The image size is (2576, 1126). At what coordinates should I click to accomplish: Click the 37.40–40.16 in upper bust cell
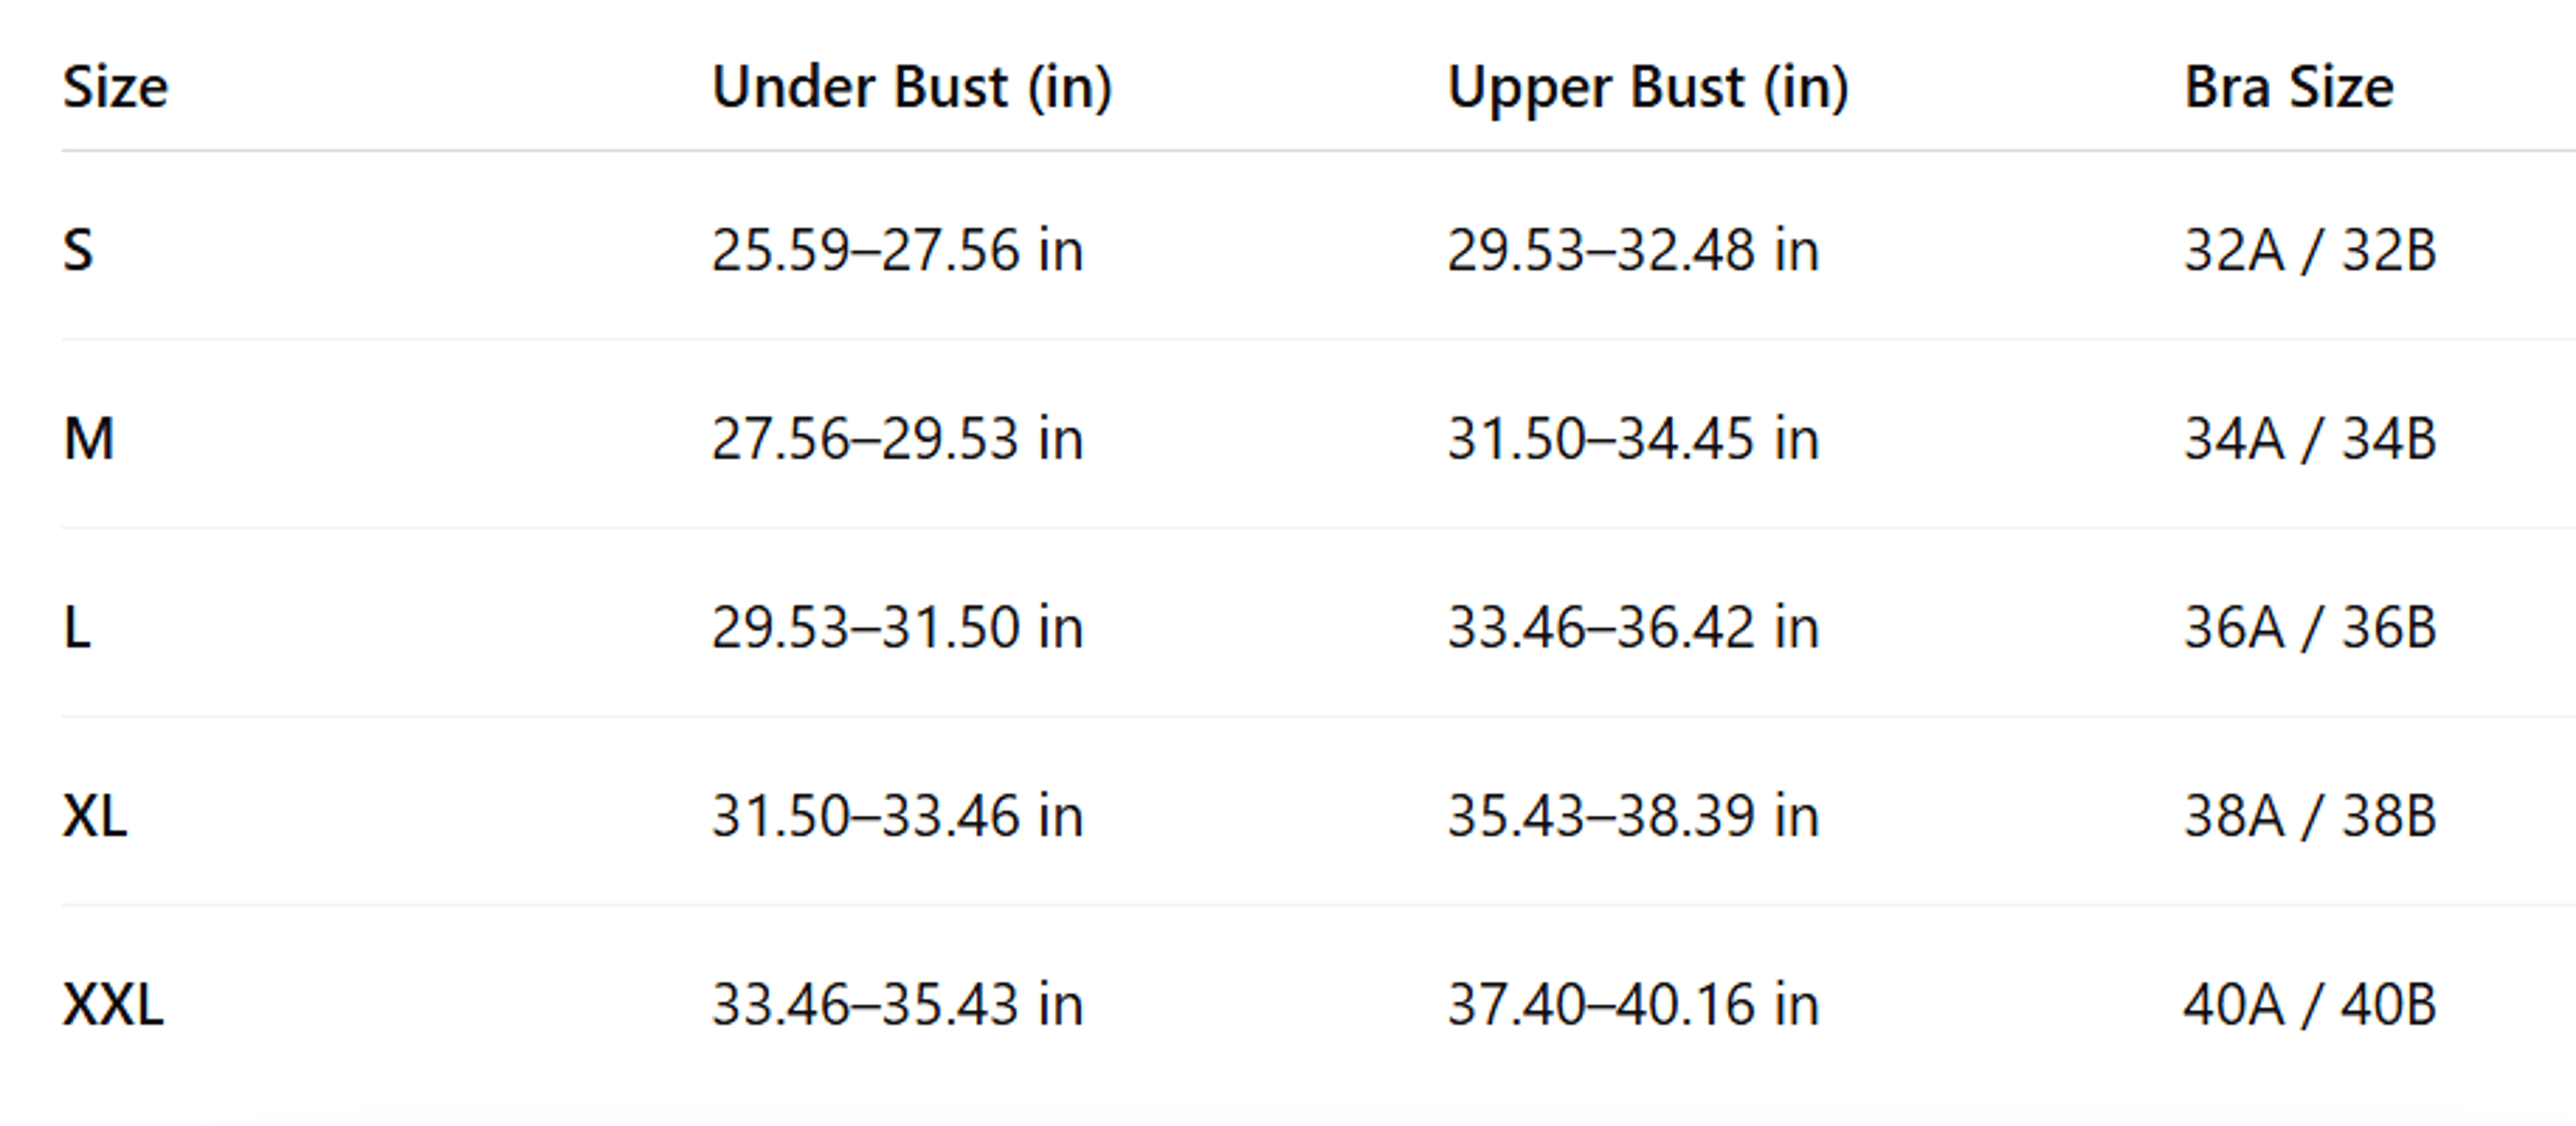(1633, 1004)
